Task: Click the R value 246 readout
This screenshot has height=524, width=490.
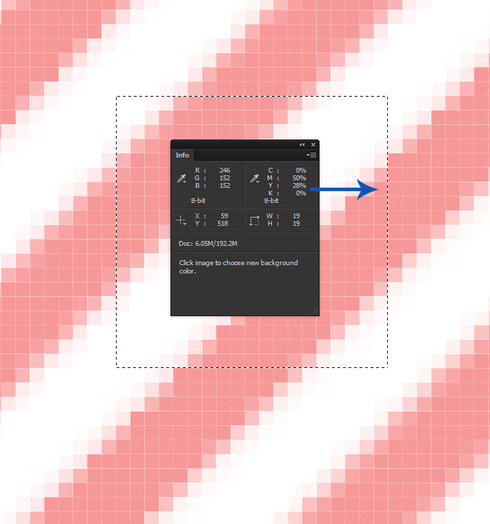Action: pos(225,170)
